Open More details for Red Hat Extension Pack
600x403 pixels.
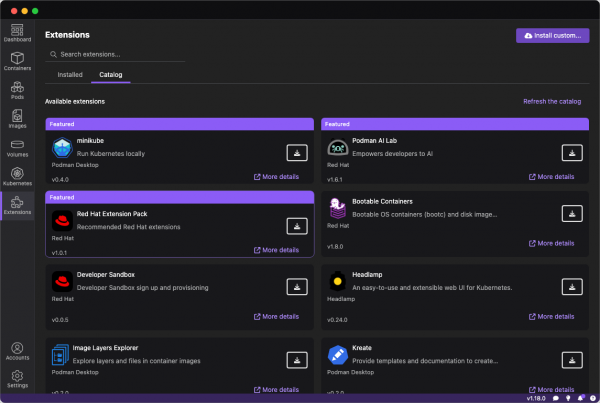(278, 249)
